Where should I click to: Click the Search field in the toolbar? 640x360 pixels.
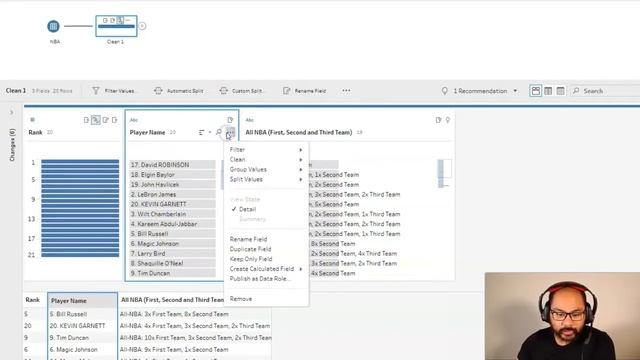pos(605,91)
